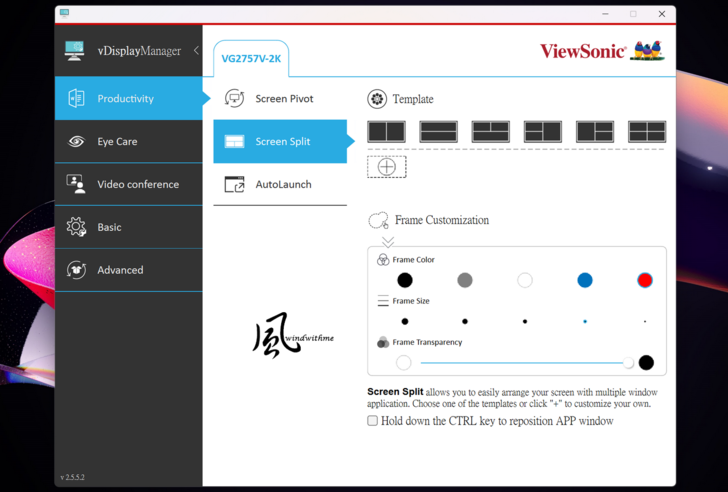Select the smallest frame size dot
Image resolution: width=728 pixels, height=492 pixels.
645,321
